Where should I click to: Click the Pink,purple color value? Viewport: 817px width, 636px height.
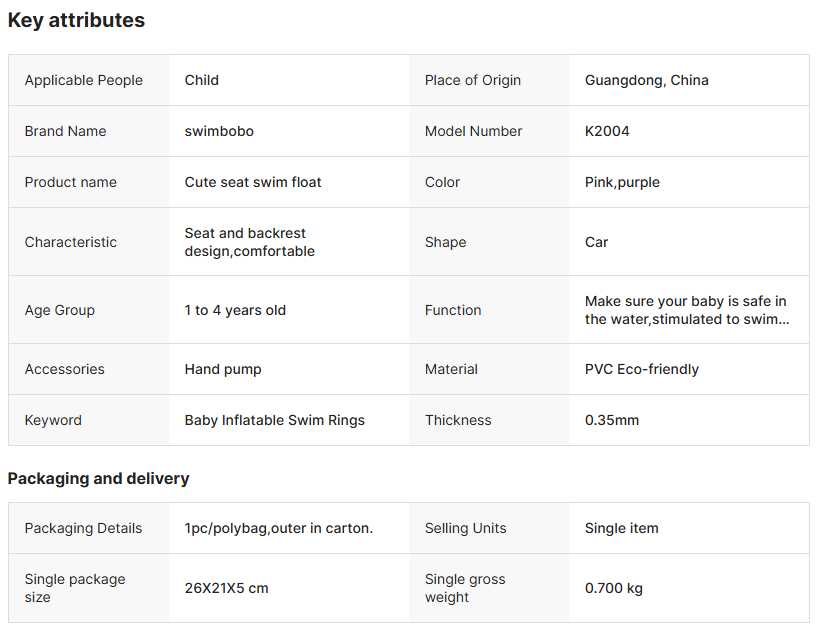622,182
